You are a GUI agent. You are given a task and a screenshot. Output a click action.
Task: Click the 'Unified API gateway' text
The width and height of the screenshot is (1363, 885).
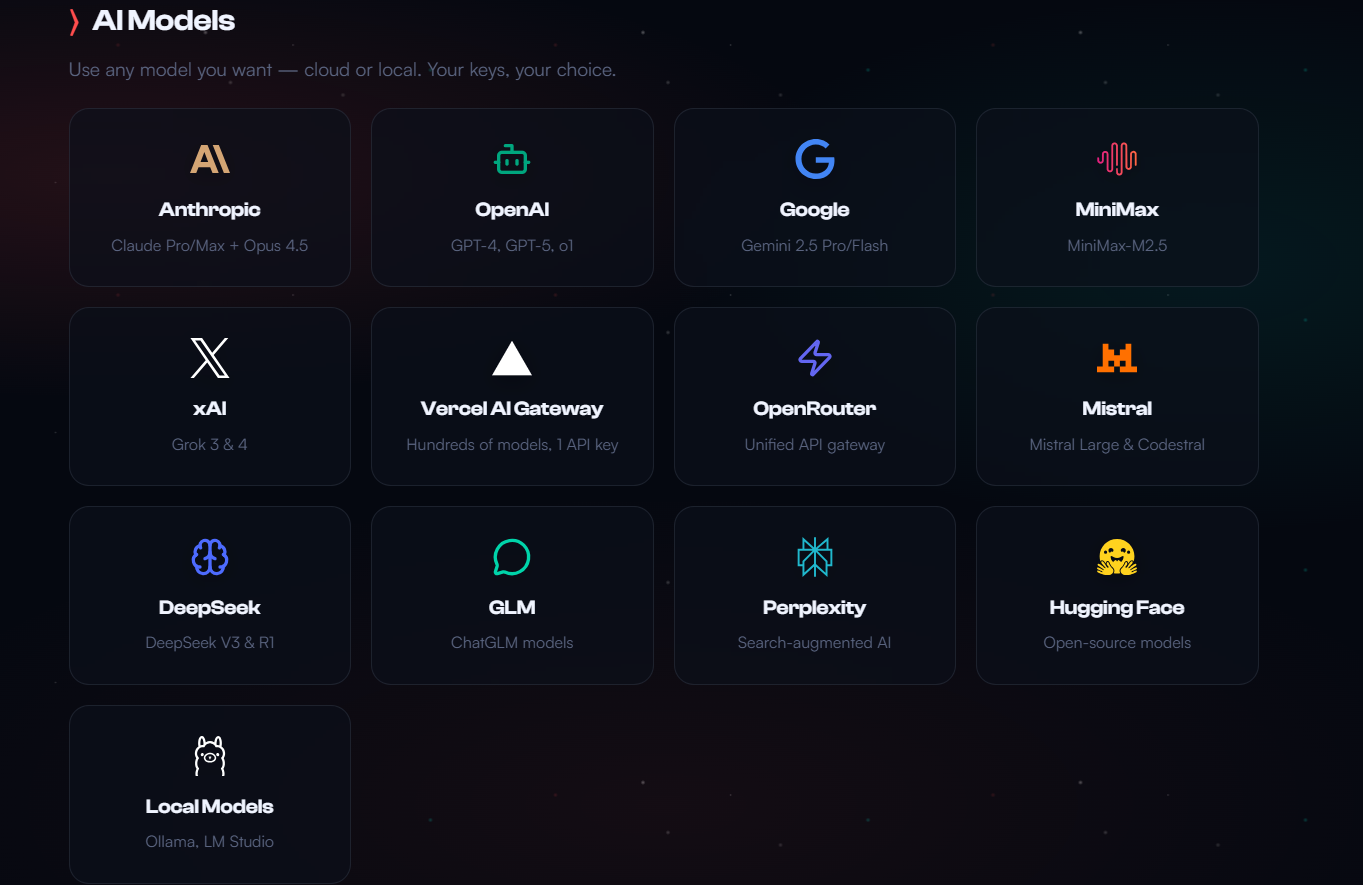(815, 444)
